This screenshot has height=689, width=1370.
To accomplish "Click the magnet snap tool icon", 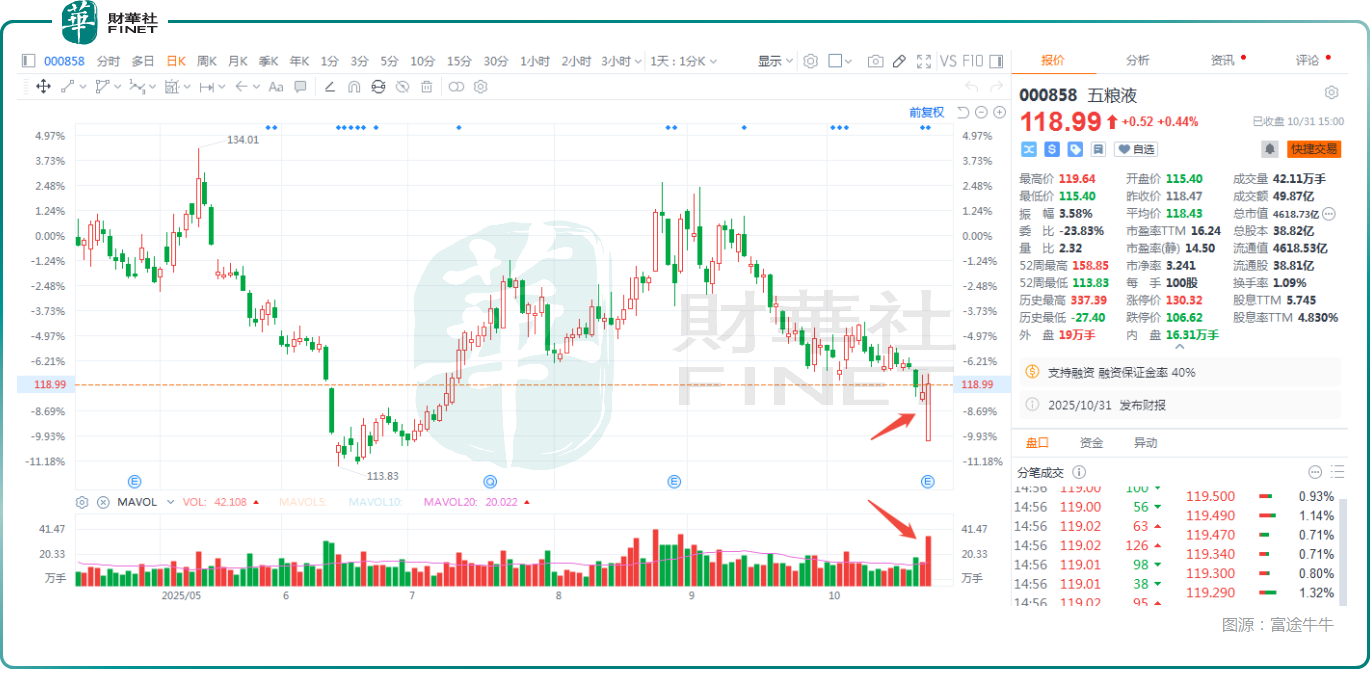I will (x=353, y=87).
